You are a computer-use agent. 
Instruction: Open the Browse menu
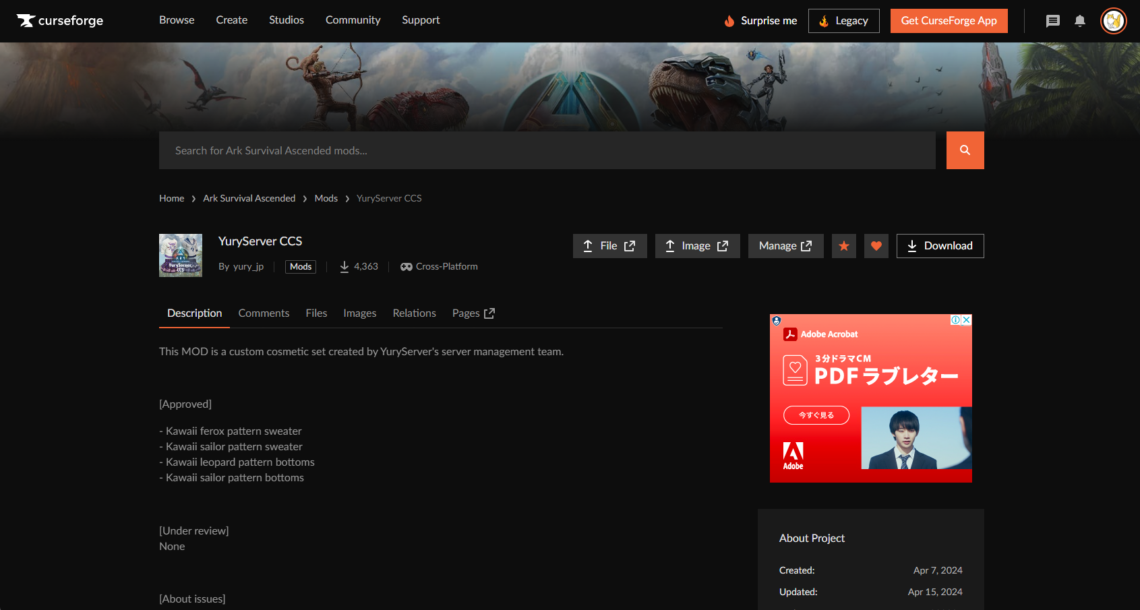pos(177,20)
